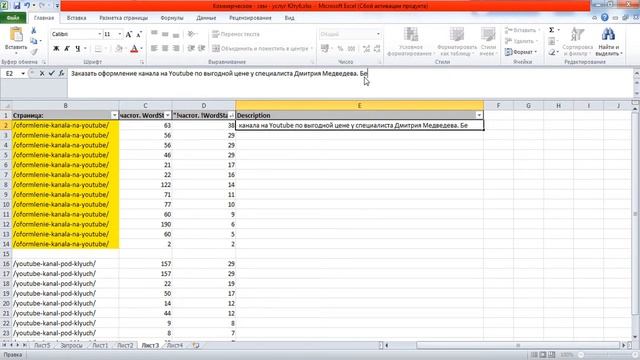The height and width of the screenshot is (360, 640).
Task: Switch to the Формулы ribbon tab
Action: [x=172, y=18]
